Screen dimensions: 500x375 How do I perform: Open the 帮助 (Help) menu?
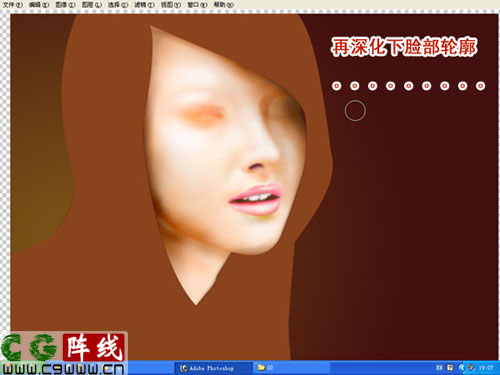click(x=223, y=5)
